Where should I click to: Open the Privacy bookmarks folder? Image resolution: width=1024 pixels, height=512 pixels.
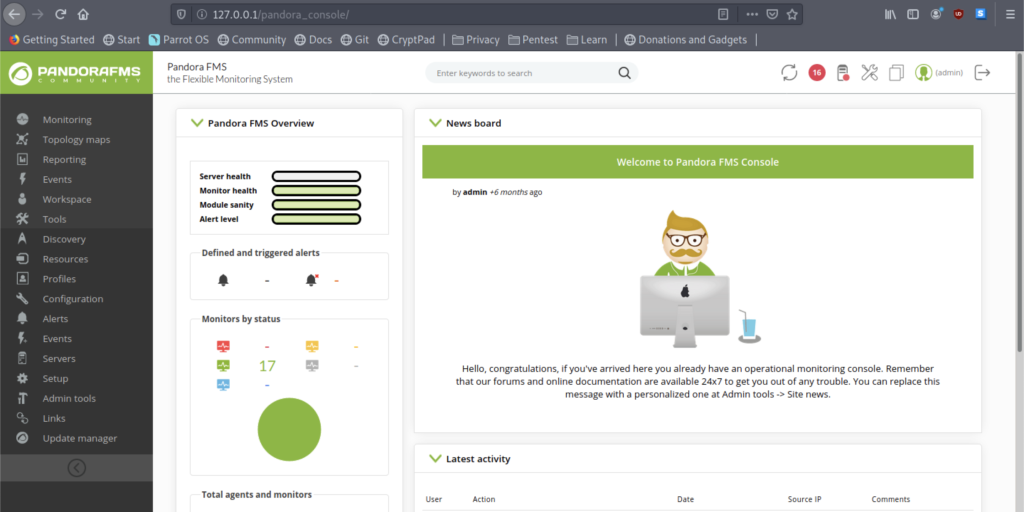pos(475,39)
